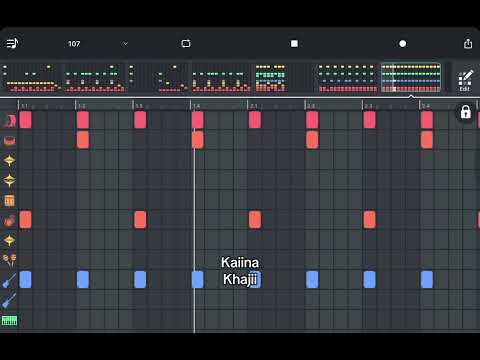Stop playback with the square stop button

click(x=294, y=44)
